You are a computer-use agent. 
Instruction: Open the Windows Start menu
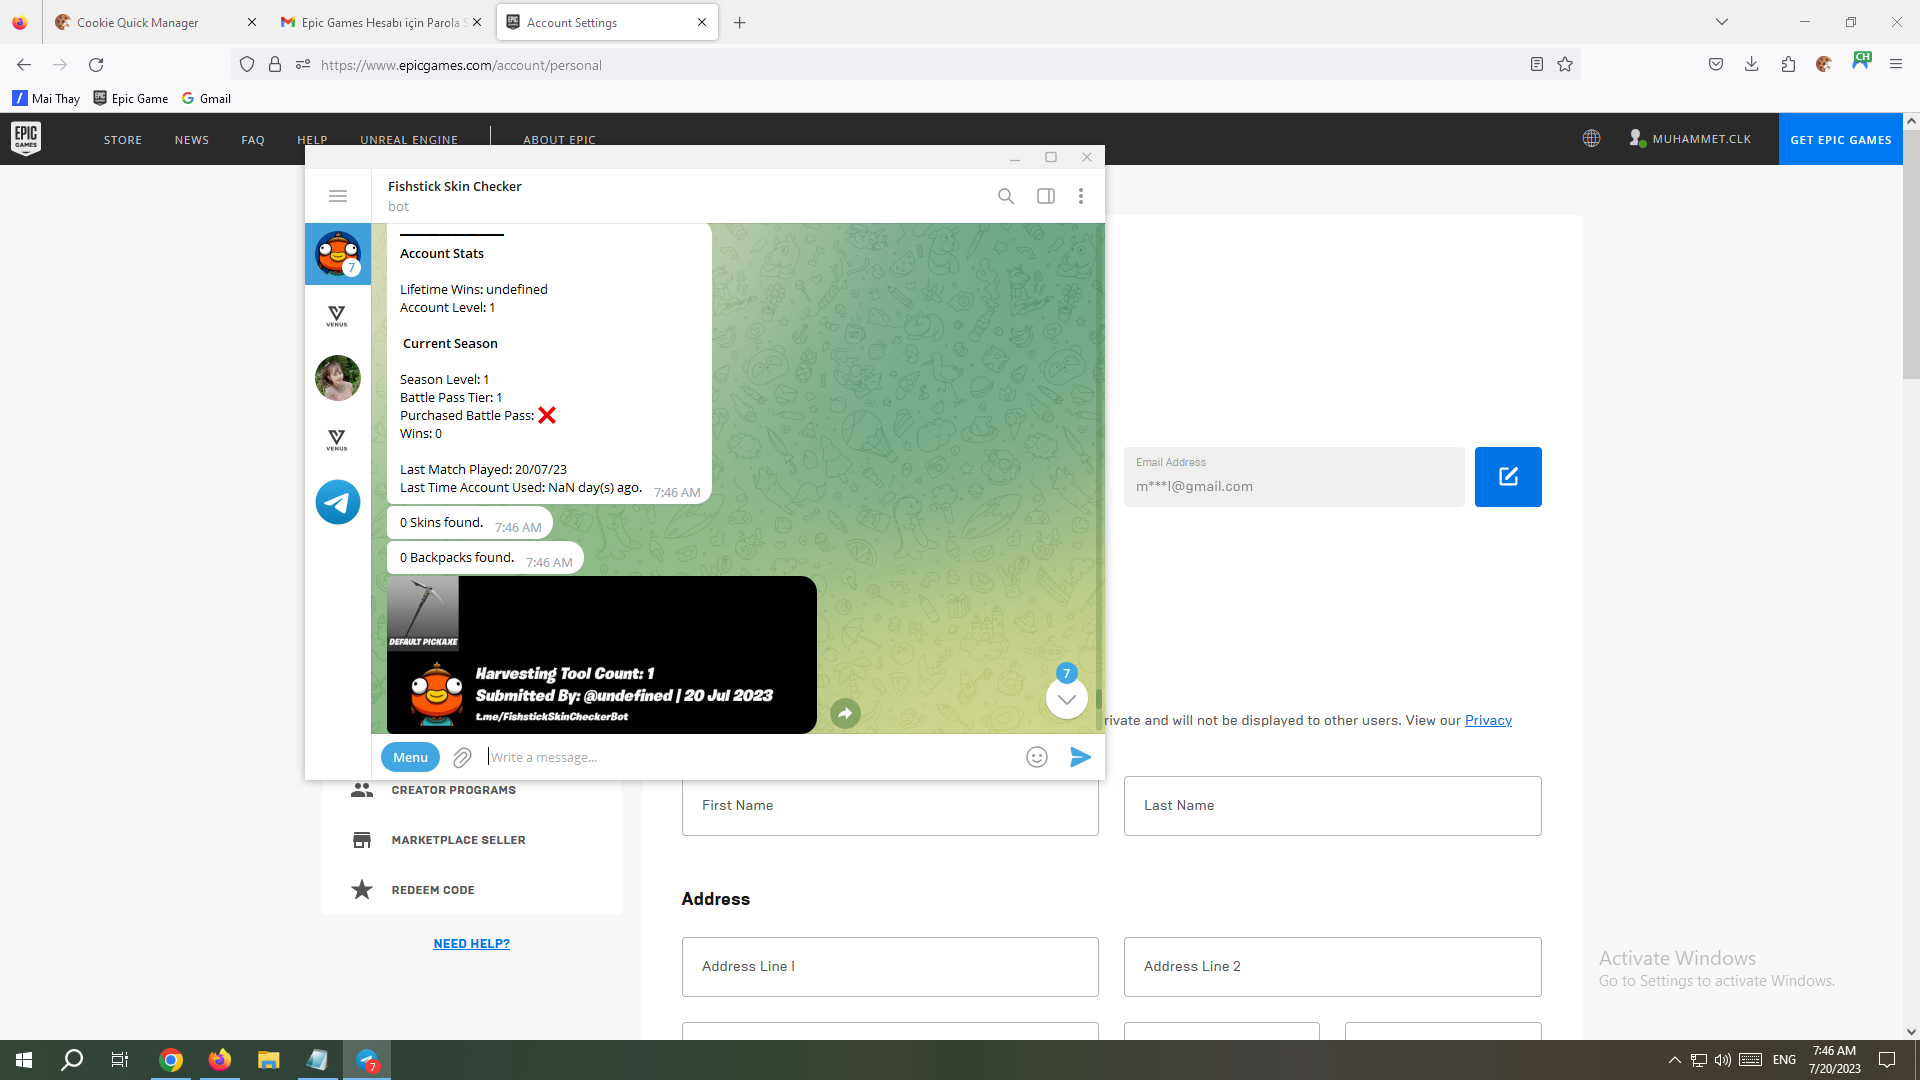click(x=24, y=1060)
